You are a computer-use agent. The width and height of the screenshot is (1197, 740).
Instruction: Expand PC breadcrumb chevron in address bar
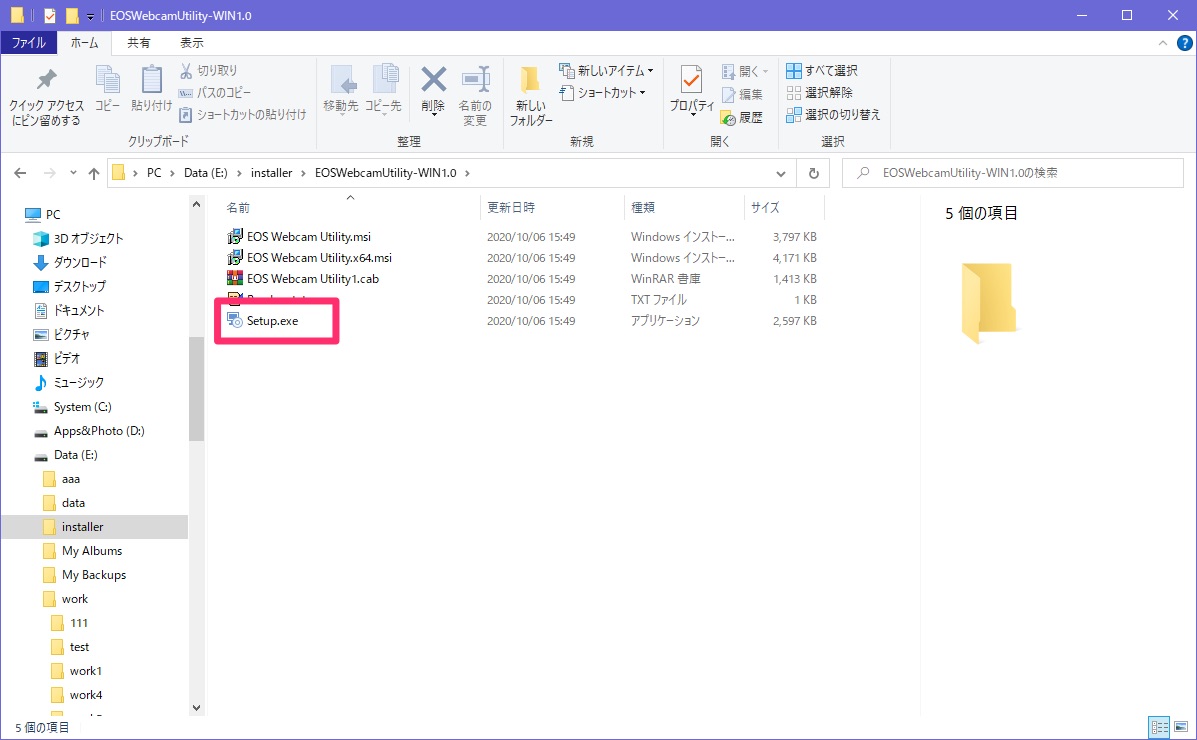point(173,173)
